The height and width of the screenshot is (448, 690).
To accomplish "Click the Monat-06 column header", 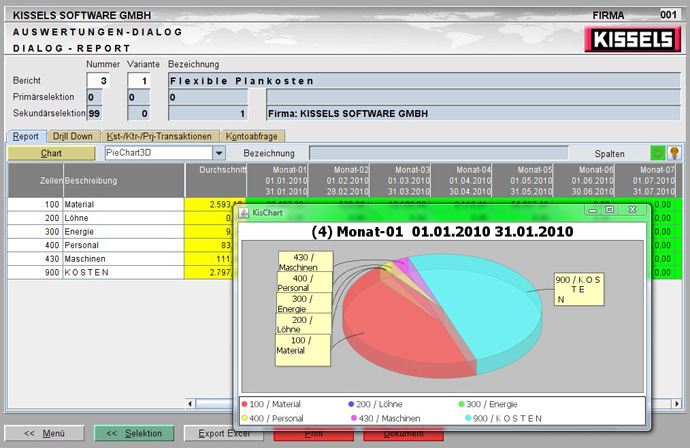I will click(584, 180).
